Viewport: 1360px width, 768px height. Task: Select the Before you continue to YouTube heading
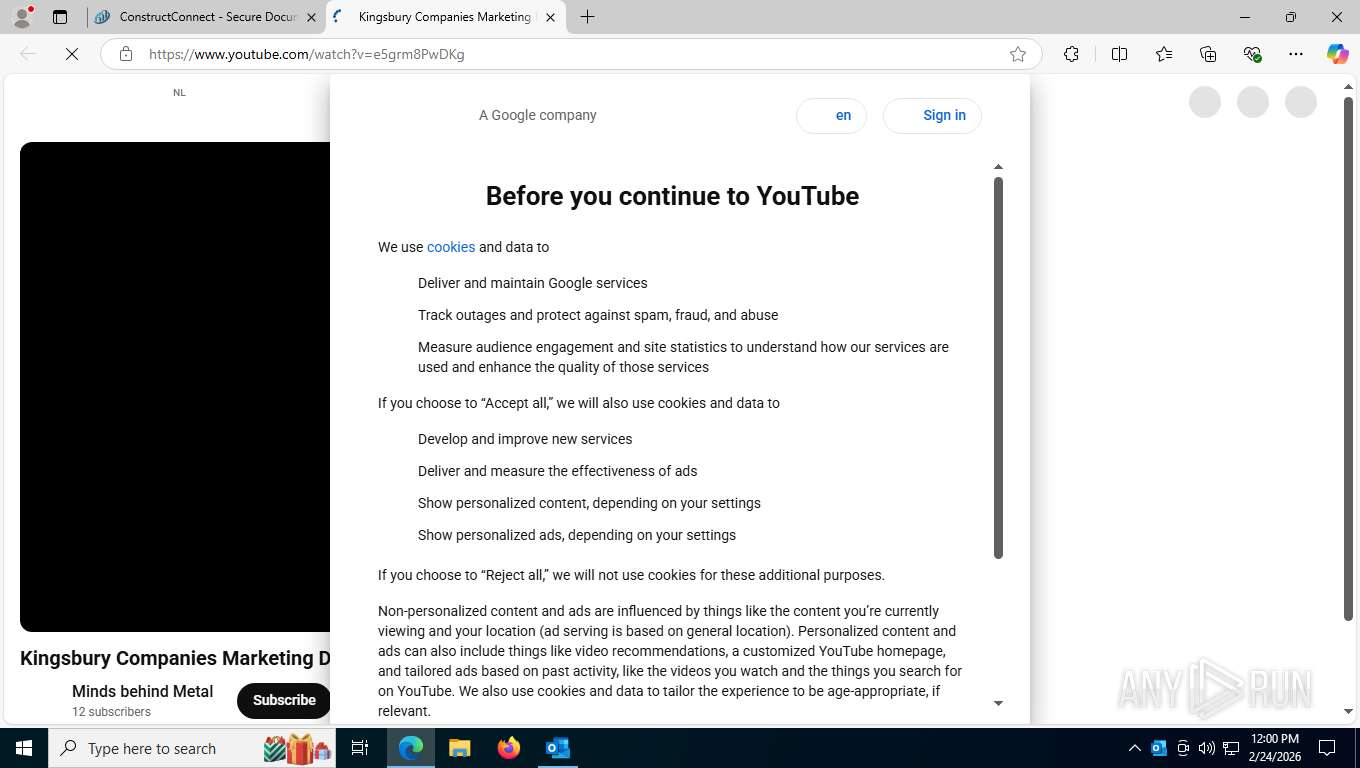tap(672, 196)
